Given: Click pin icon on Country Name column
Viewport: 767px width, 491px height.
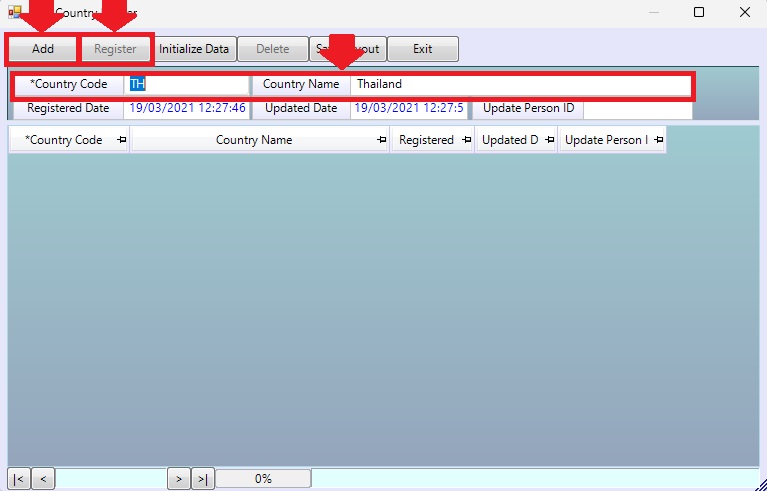Looking at the screenshot, I should tap(382, 140).
